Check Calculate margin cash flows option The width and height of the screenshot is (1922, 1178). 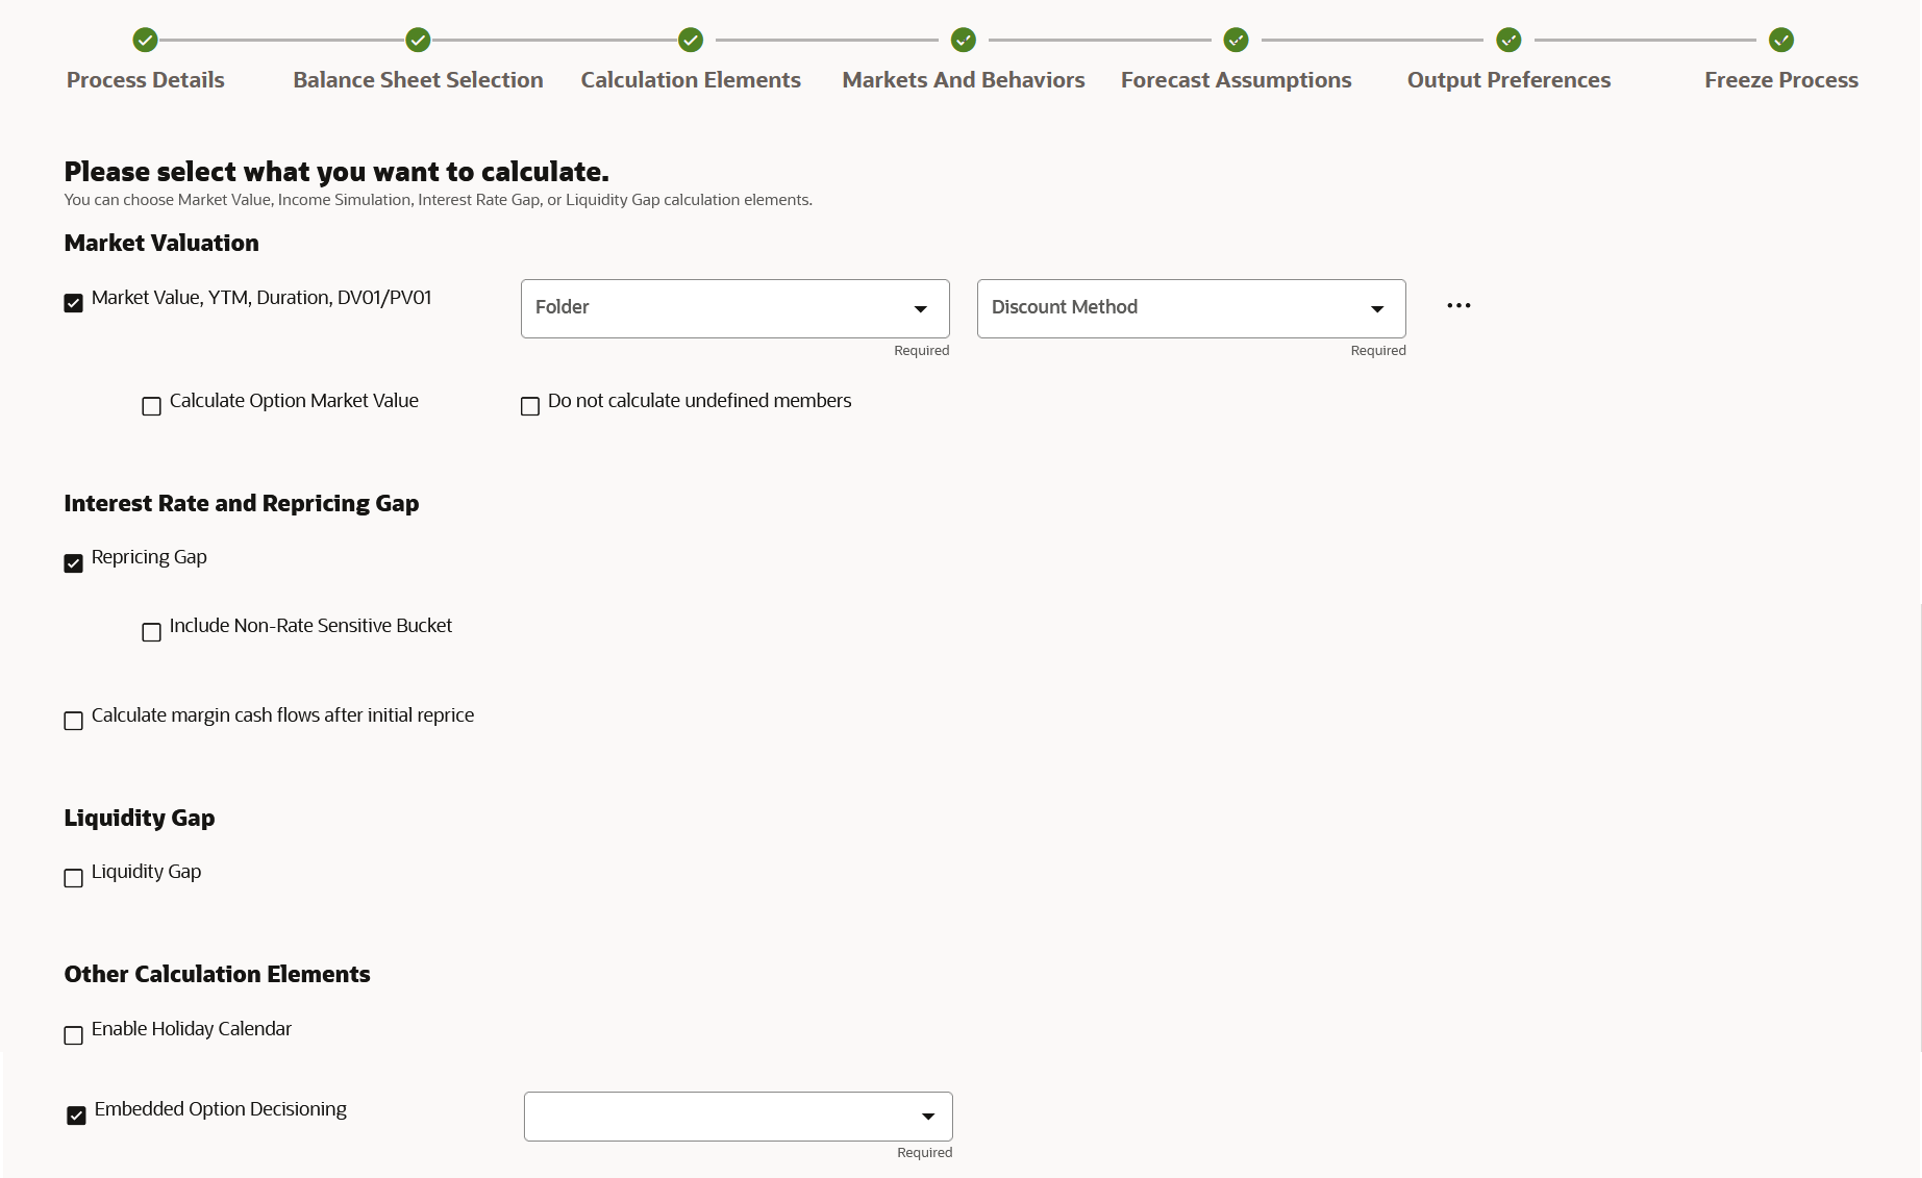(x=74, y=721)
